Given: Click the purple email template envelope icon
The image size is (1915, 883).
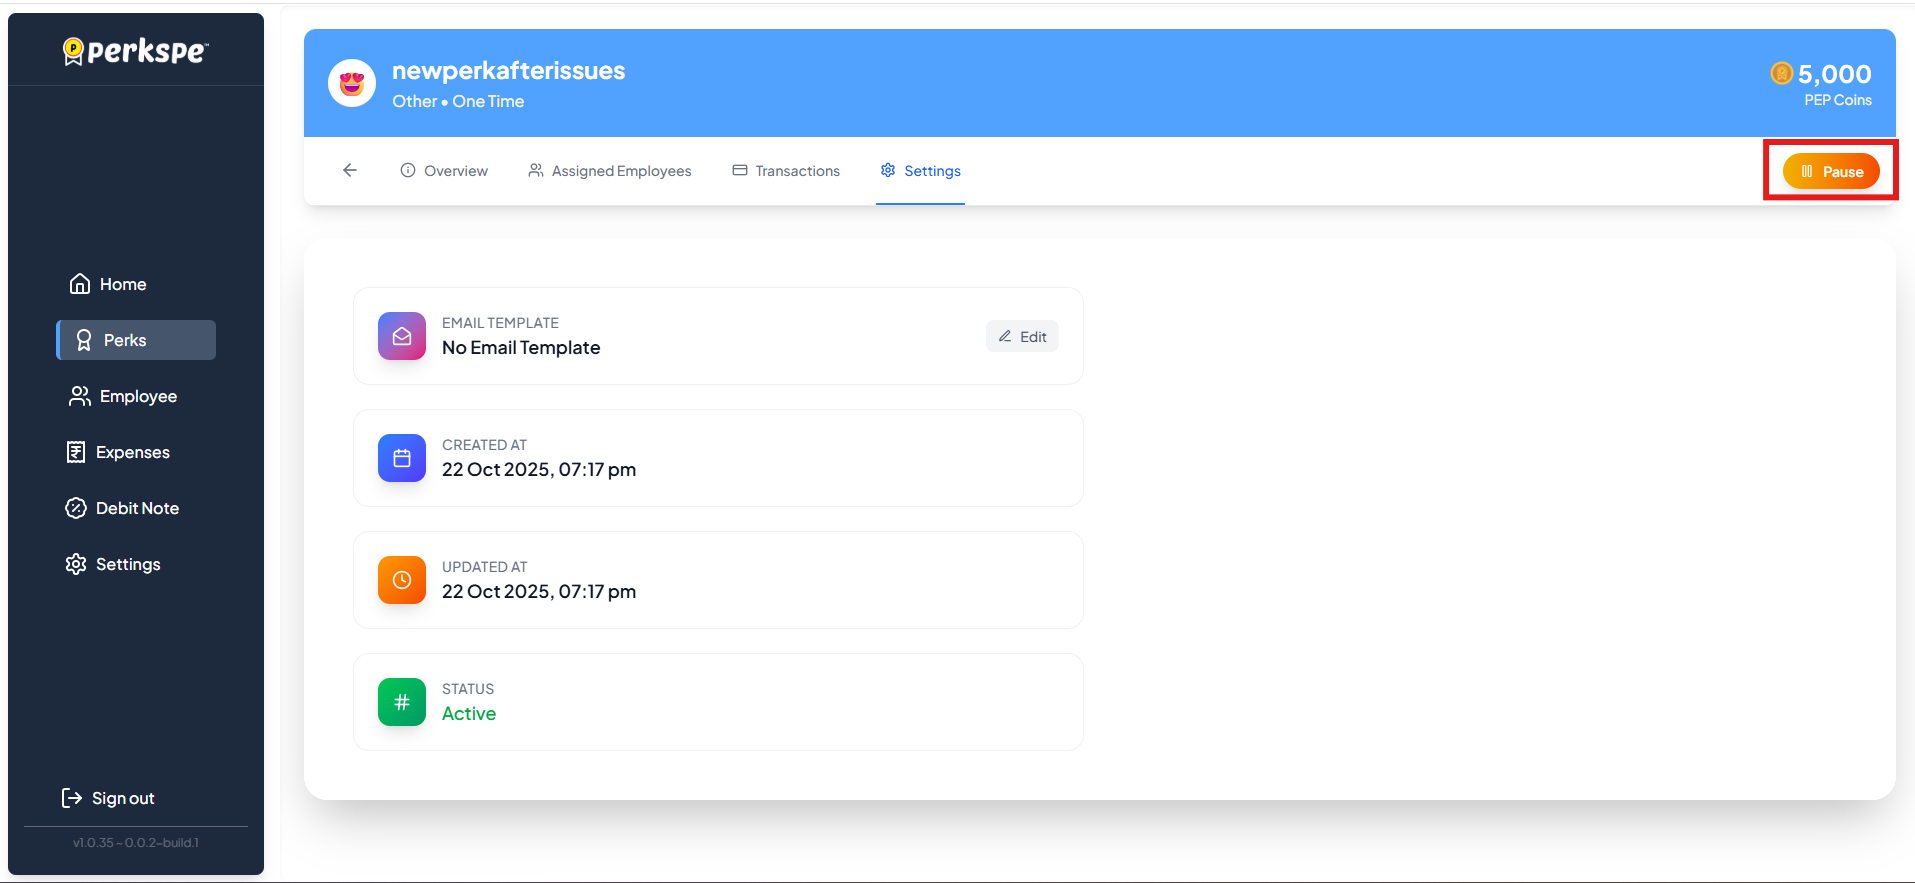Looking at the screenshot, I should pos(402,336).
